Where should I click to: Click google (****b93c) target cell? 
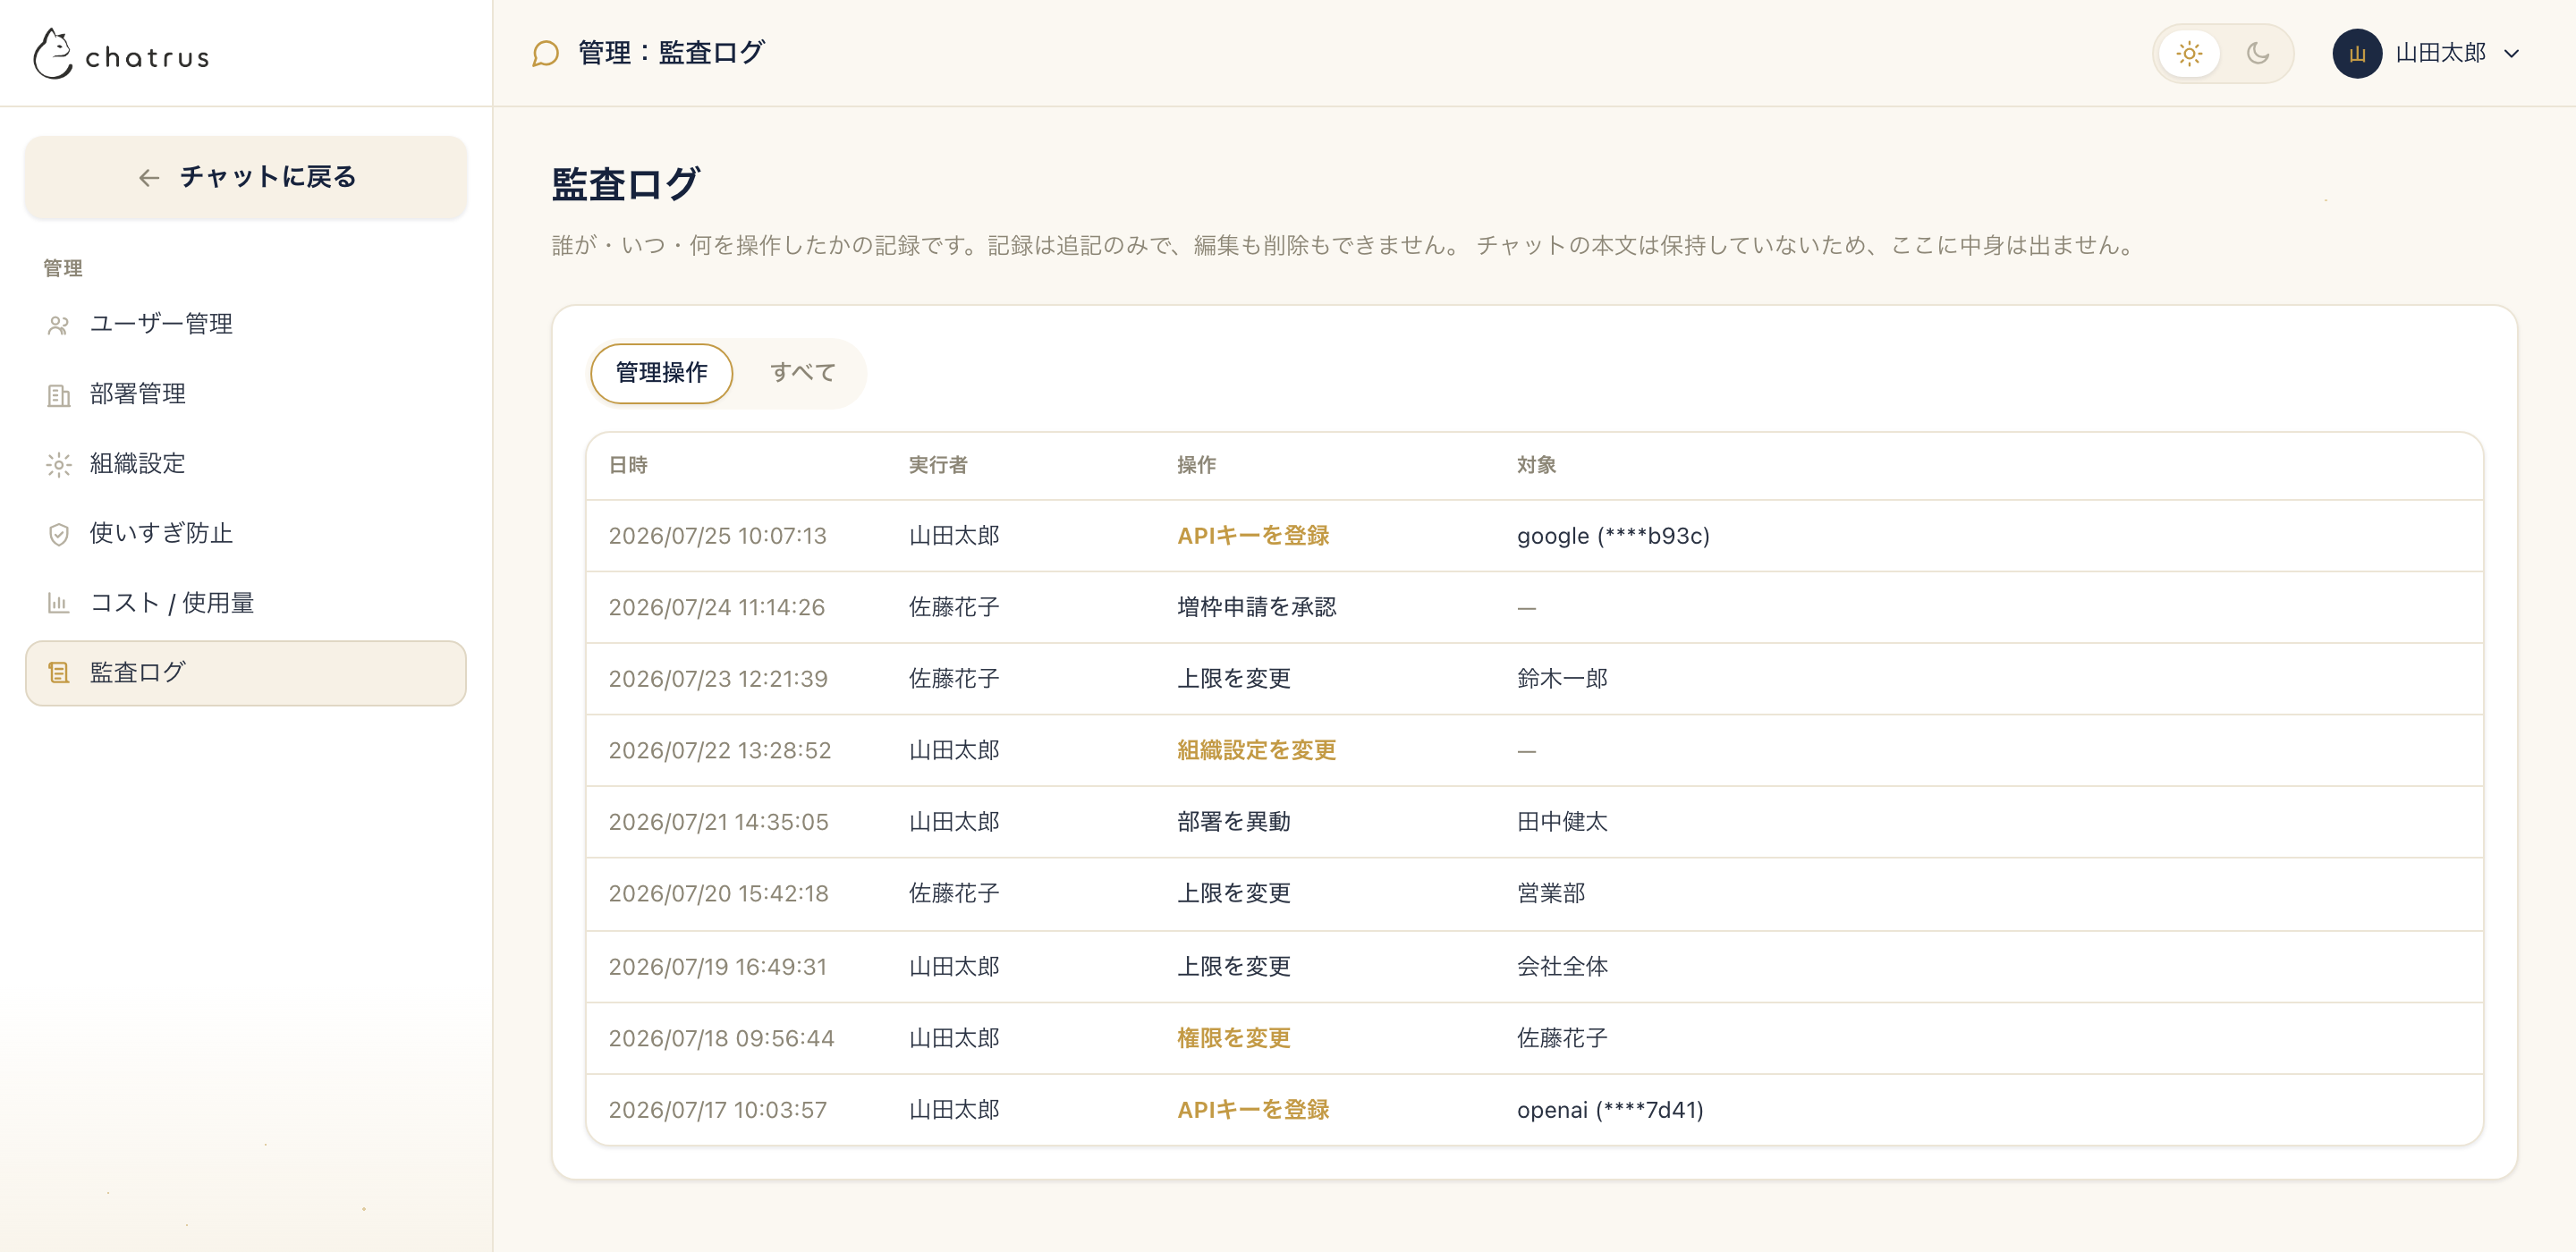pyautogui.click(x=1613, y=536)
